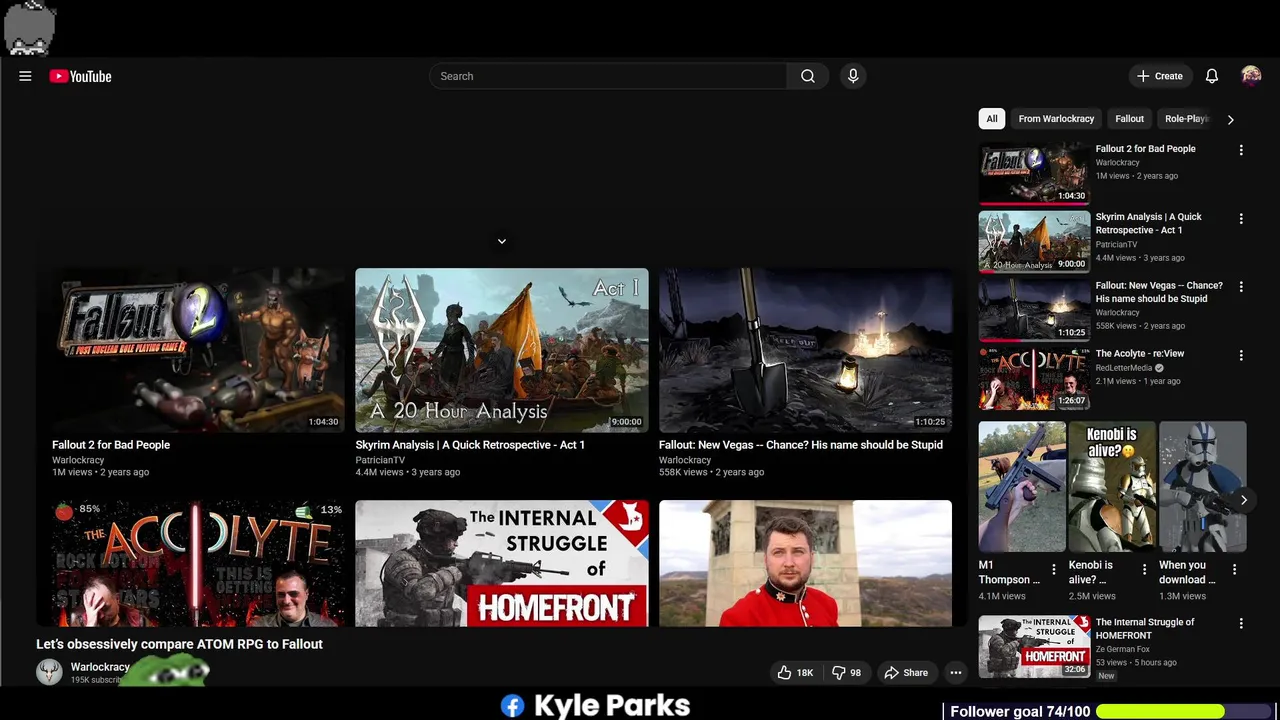The image size is (1280, 720).
Task: Open options for sidebar Fallout 2 for Bad People
Action: tap(1241, 150)
